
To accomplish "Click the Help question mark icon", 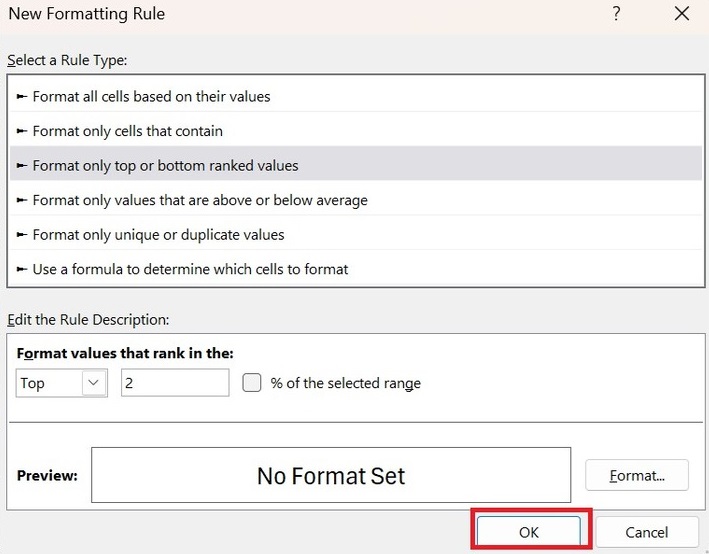I will coord(616,14).
